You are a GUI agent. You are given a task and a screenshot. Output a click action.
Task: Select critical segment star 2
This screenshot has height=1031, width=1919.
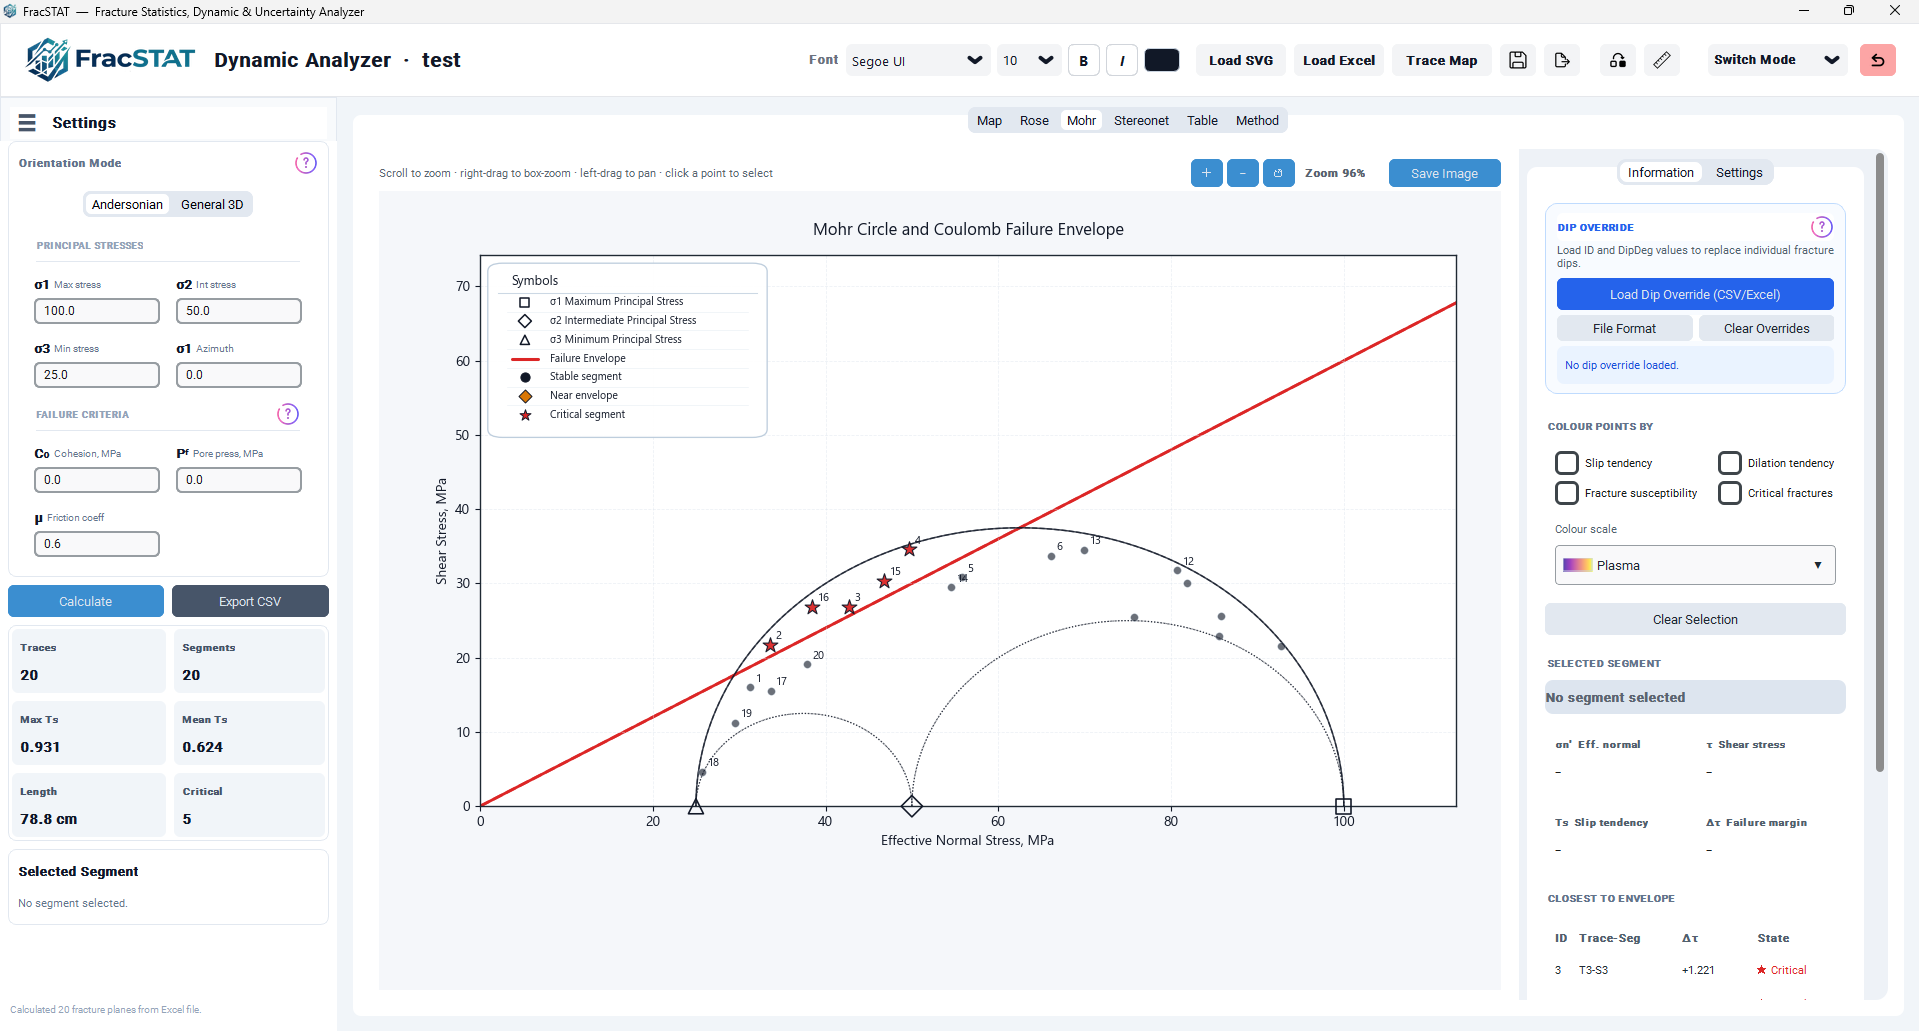click(x=770, y=645)
